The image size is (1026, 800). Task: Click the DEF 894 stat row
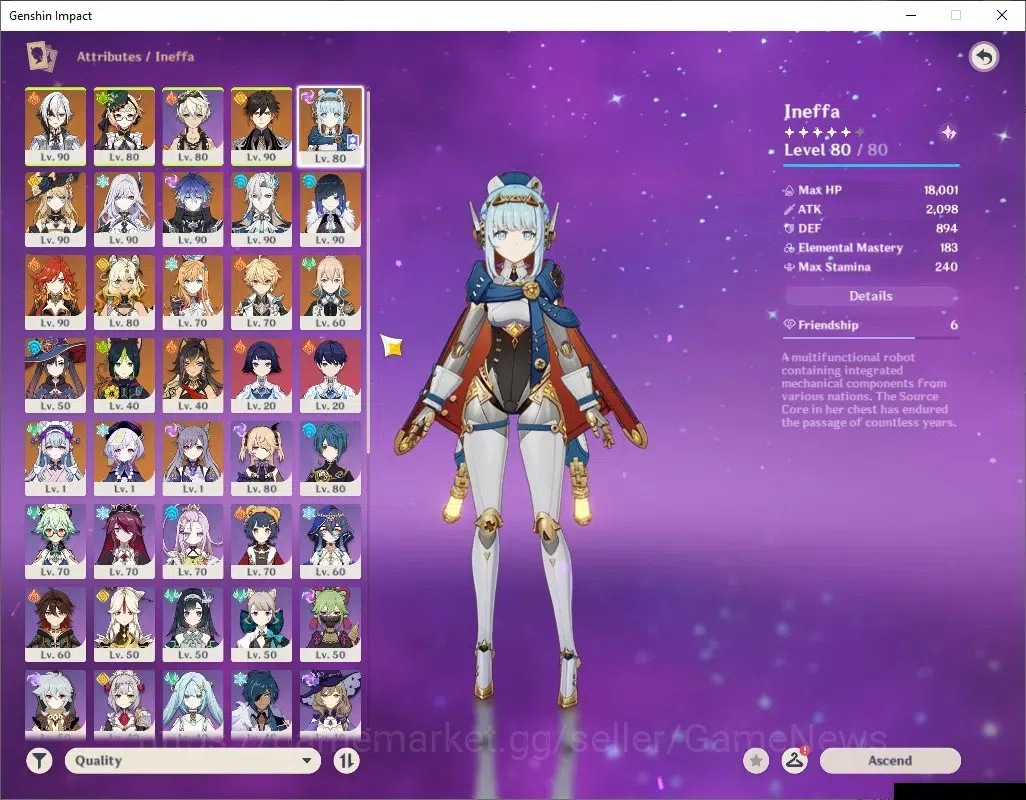[870, 228]
